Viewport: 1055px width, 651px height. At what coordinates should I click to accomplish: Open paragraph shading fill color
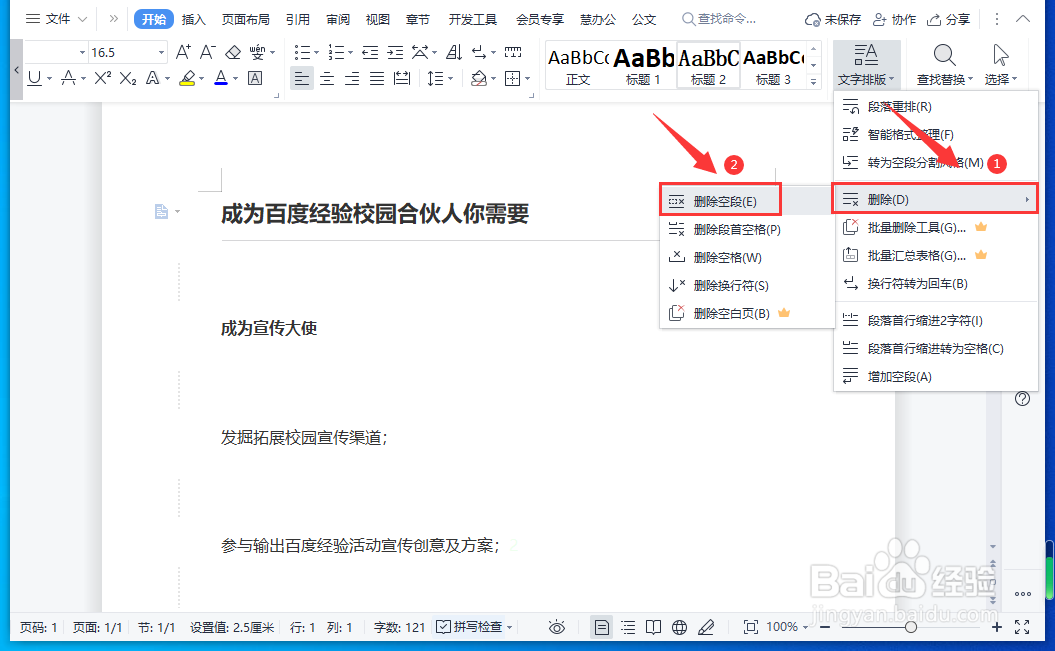[x=478, y=79]
